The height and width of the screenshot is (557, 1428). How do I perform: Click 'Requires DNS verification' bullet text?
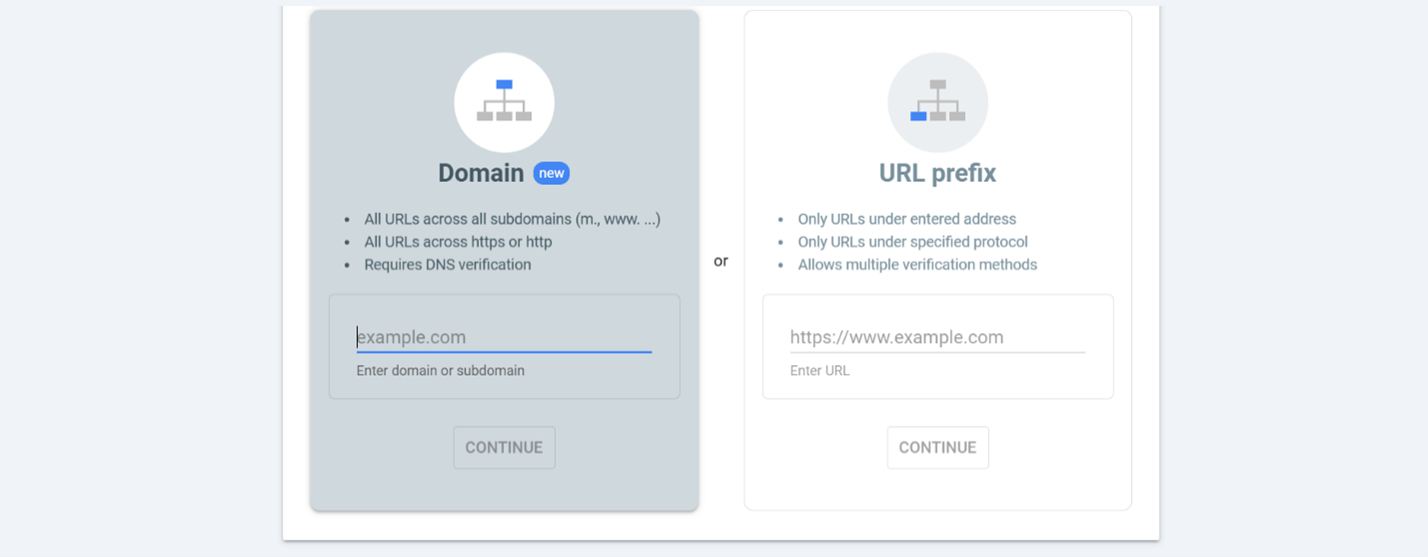pyautogui.click(x=448, y=265)
